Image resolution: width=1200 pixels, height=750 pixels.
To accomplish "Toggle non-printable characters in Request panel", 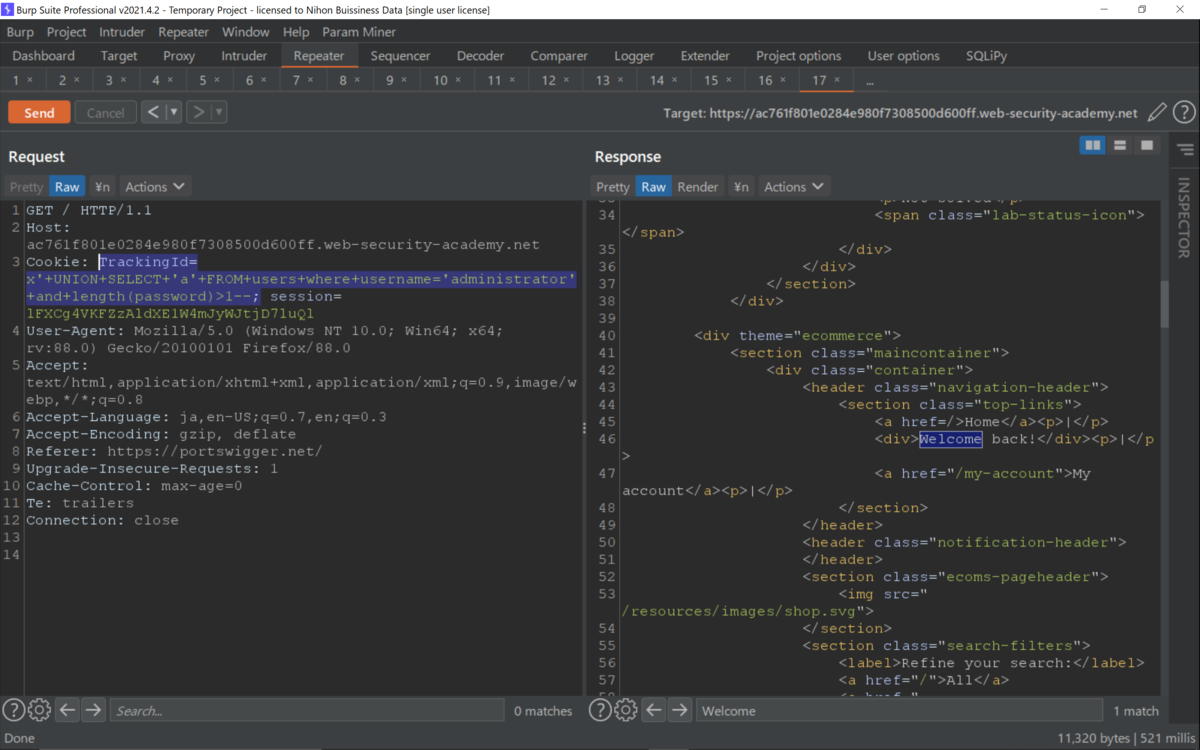I will [102, 186].
